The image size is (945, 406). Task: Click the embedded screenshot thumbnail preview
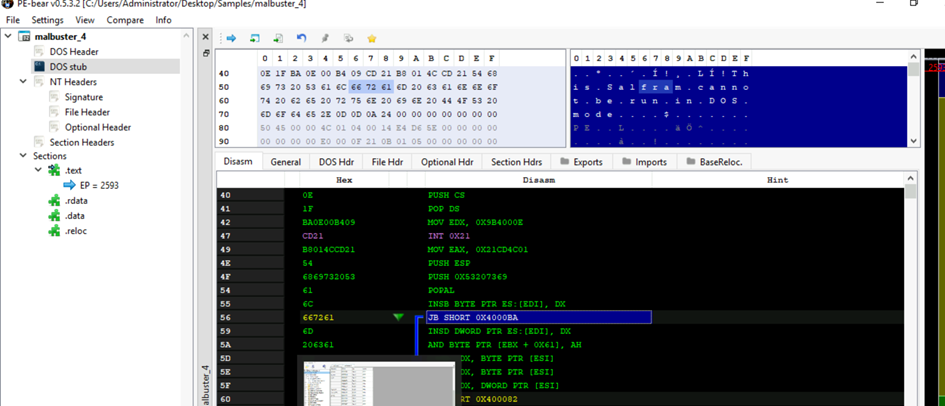[x=378, y=384]
